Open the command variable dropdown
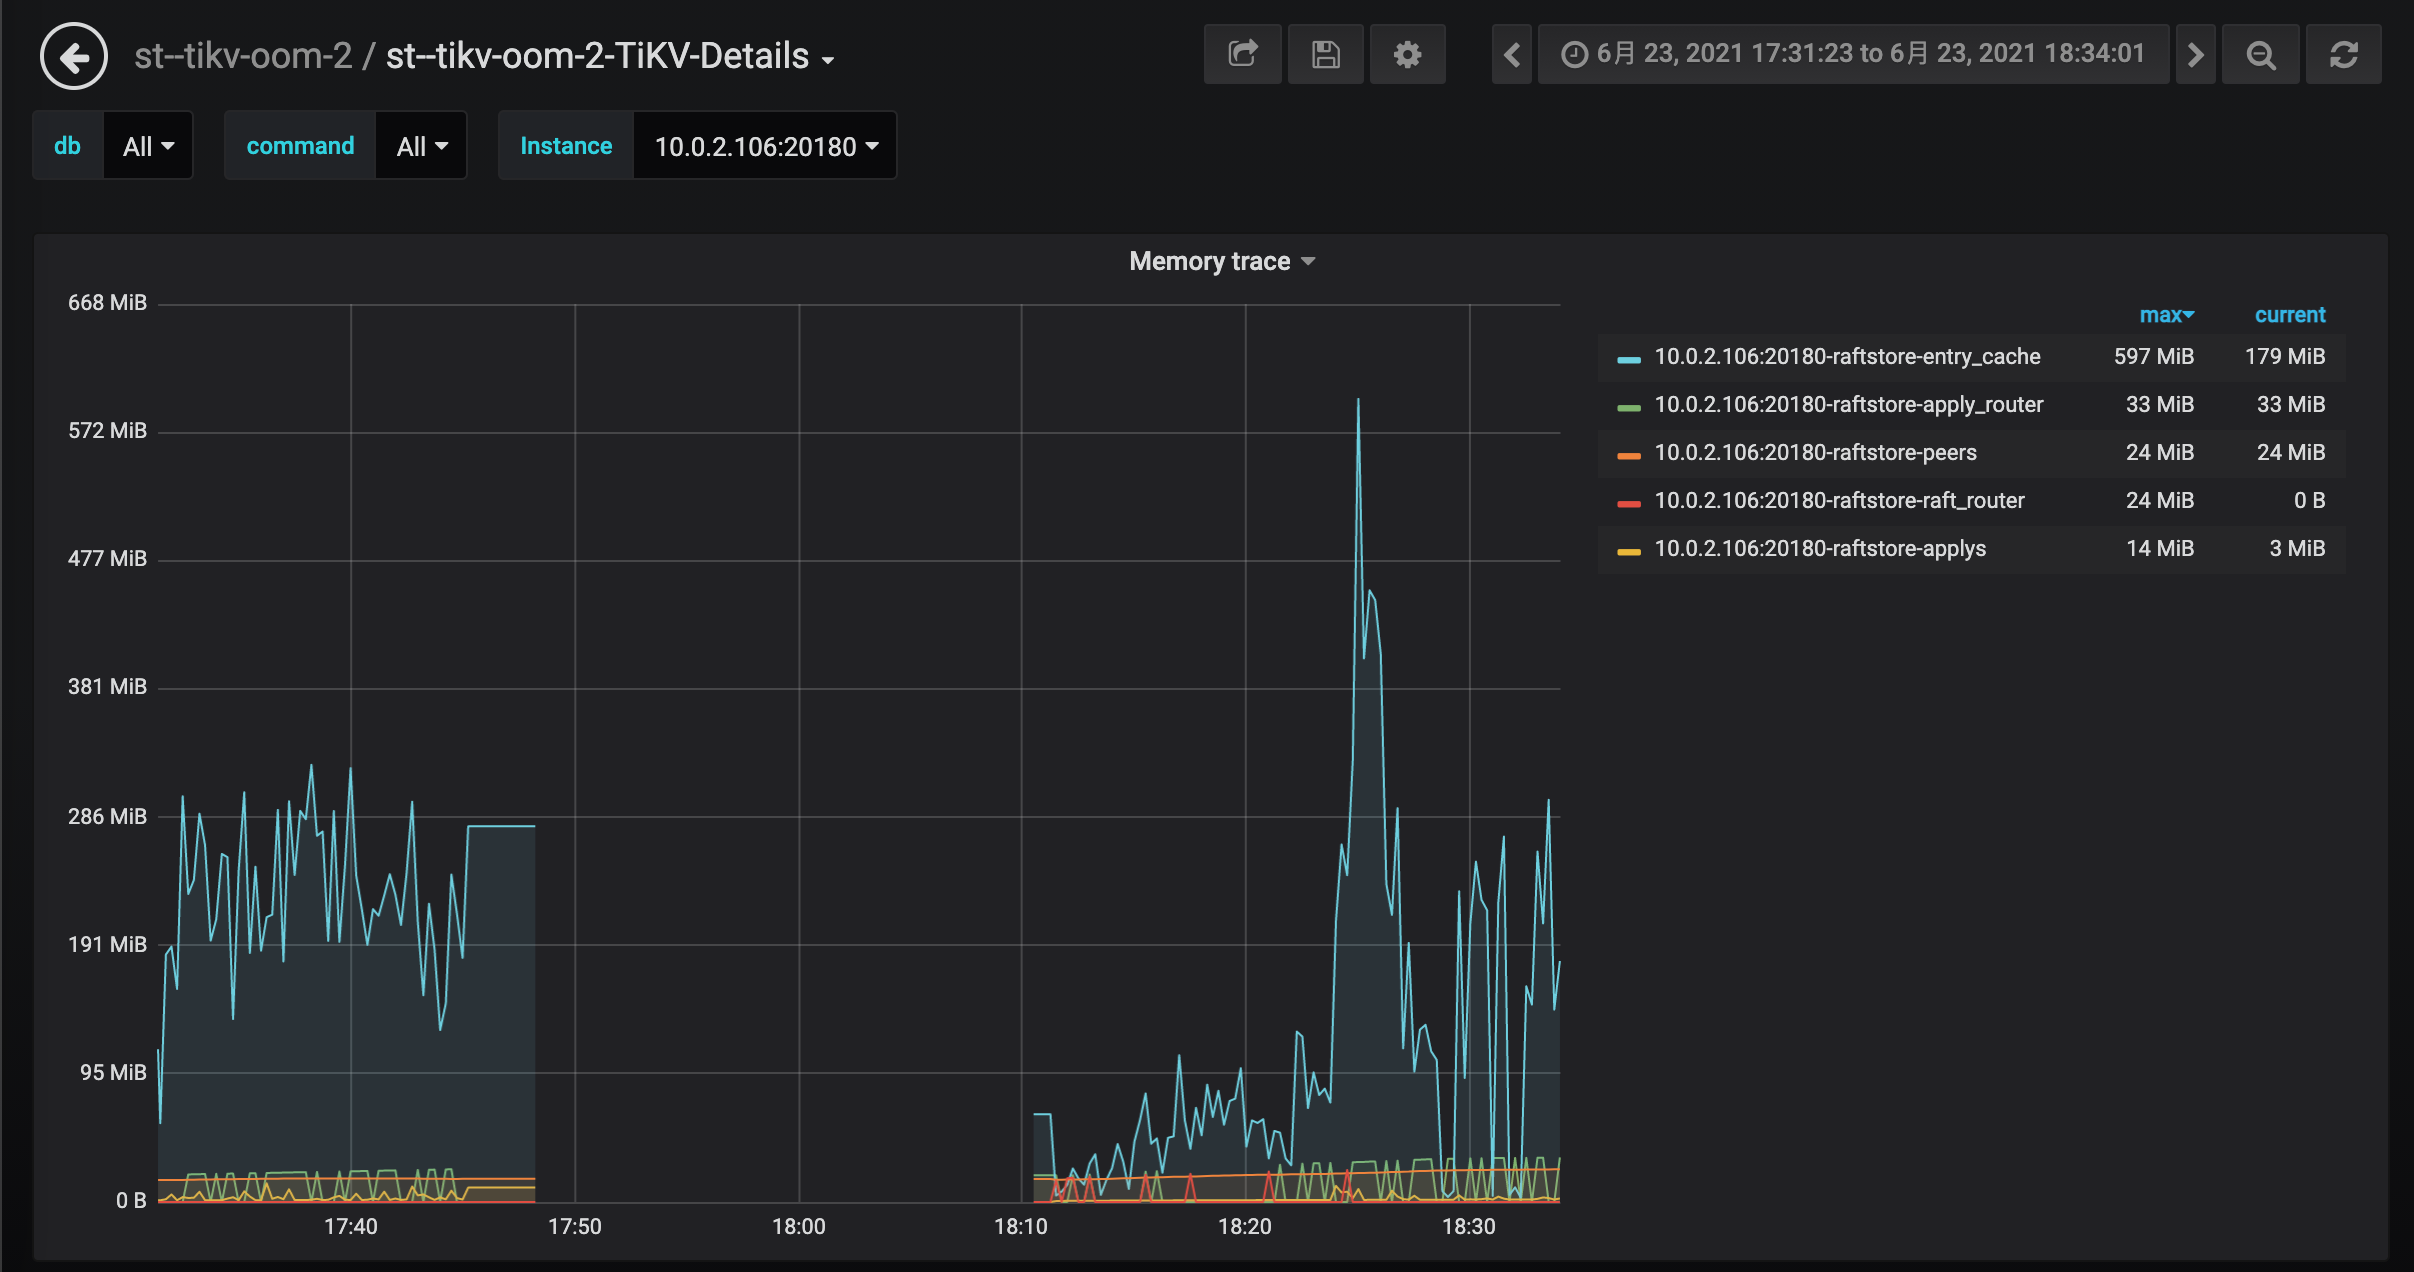The width and height of the screenshot is (2414, 1272). pos(420,145)
